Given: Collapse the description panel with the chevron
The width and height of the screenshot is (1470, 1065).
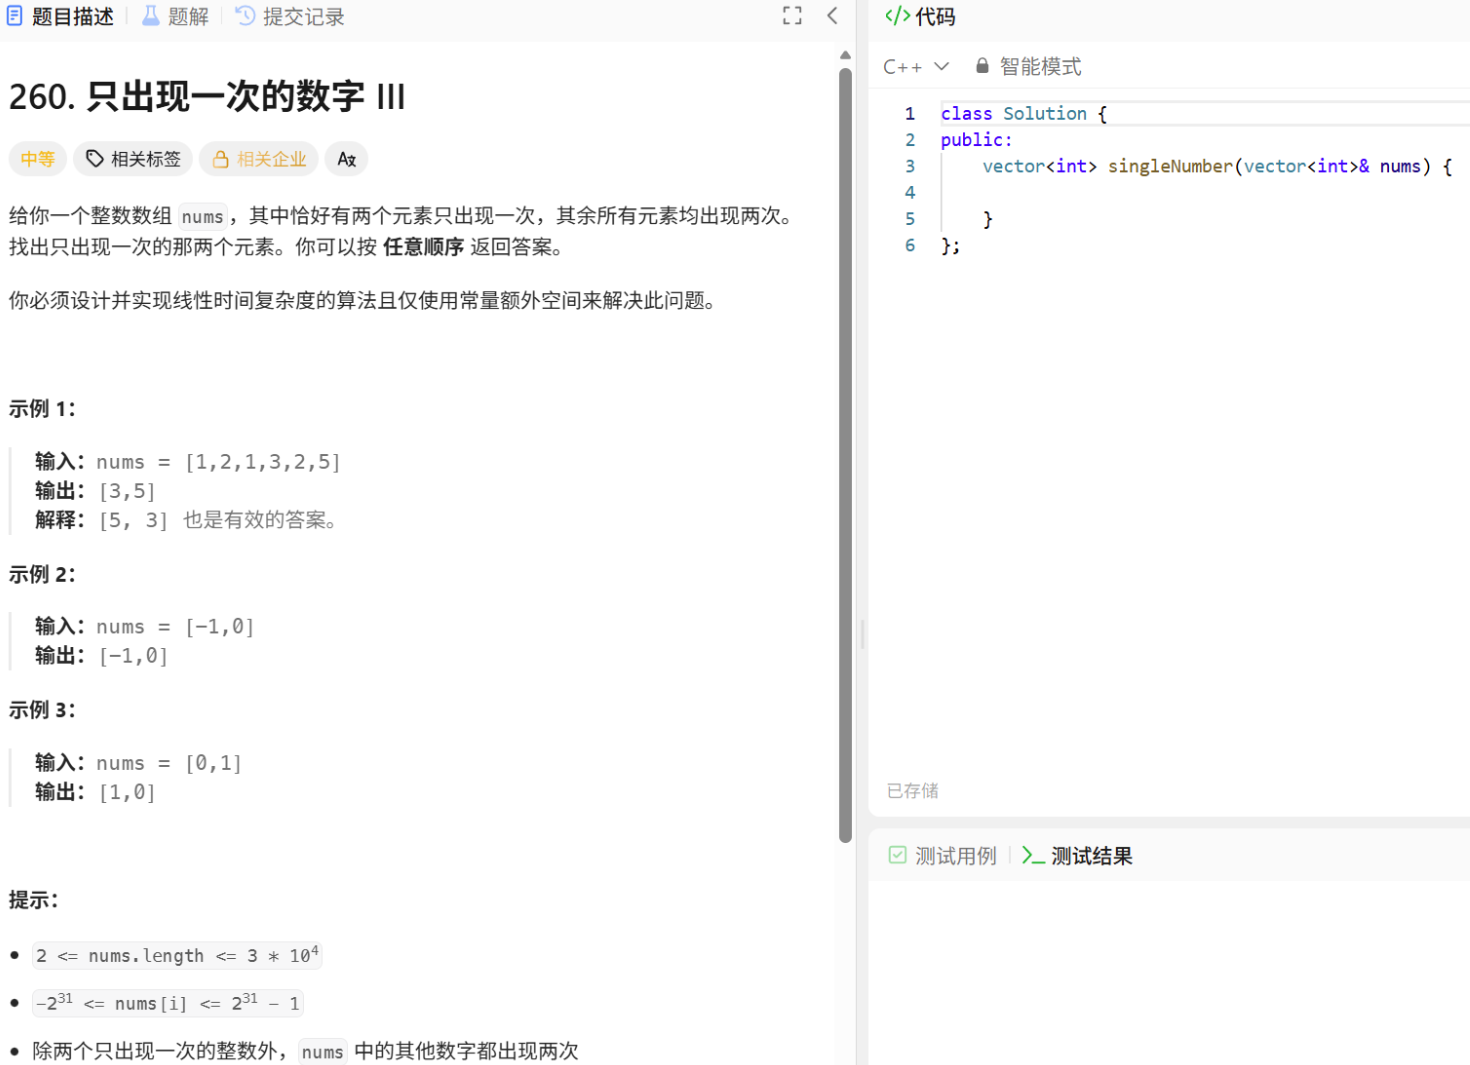Looking at the screenshot, I should tap(833, 15).
